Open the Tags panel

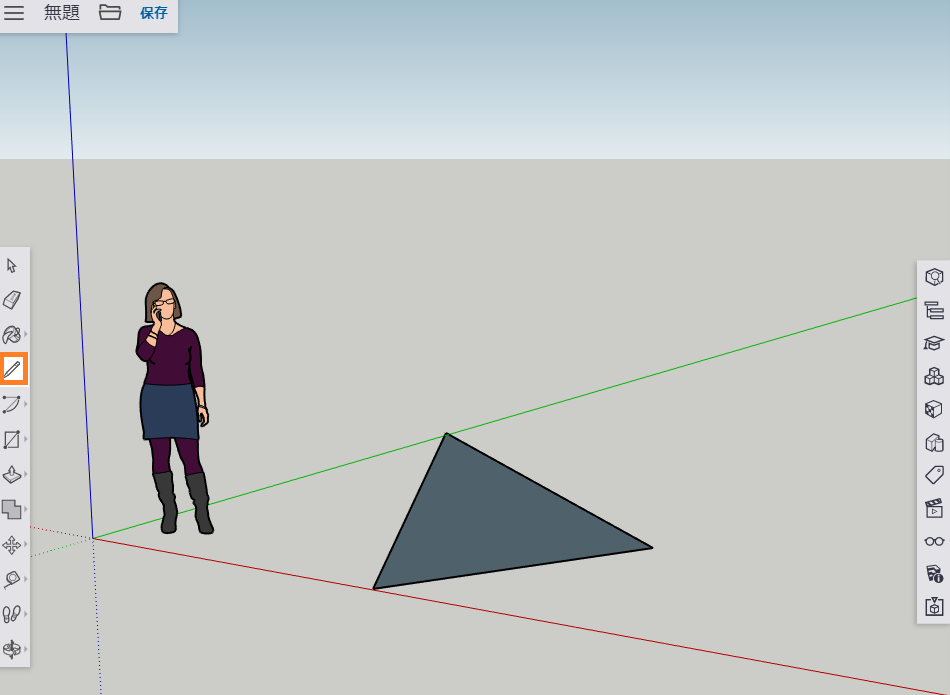(934, 475)
